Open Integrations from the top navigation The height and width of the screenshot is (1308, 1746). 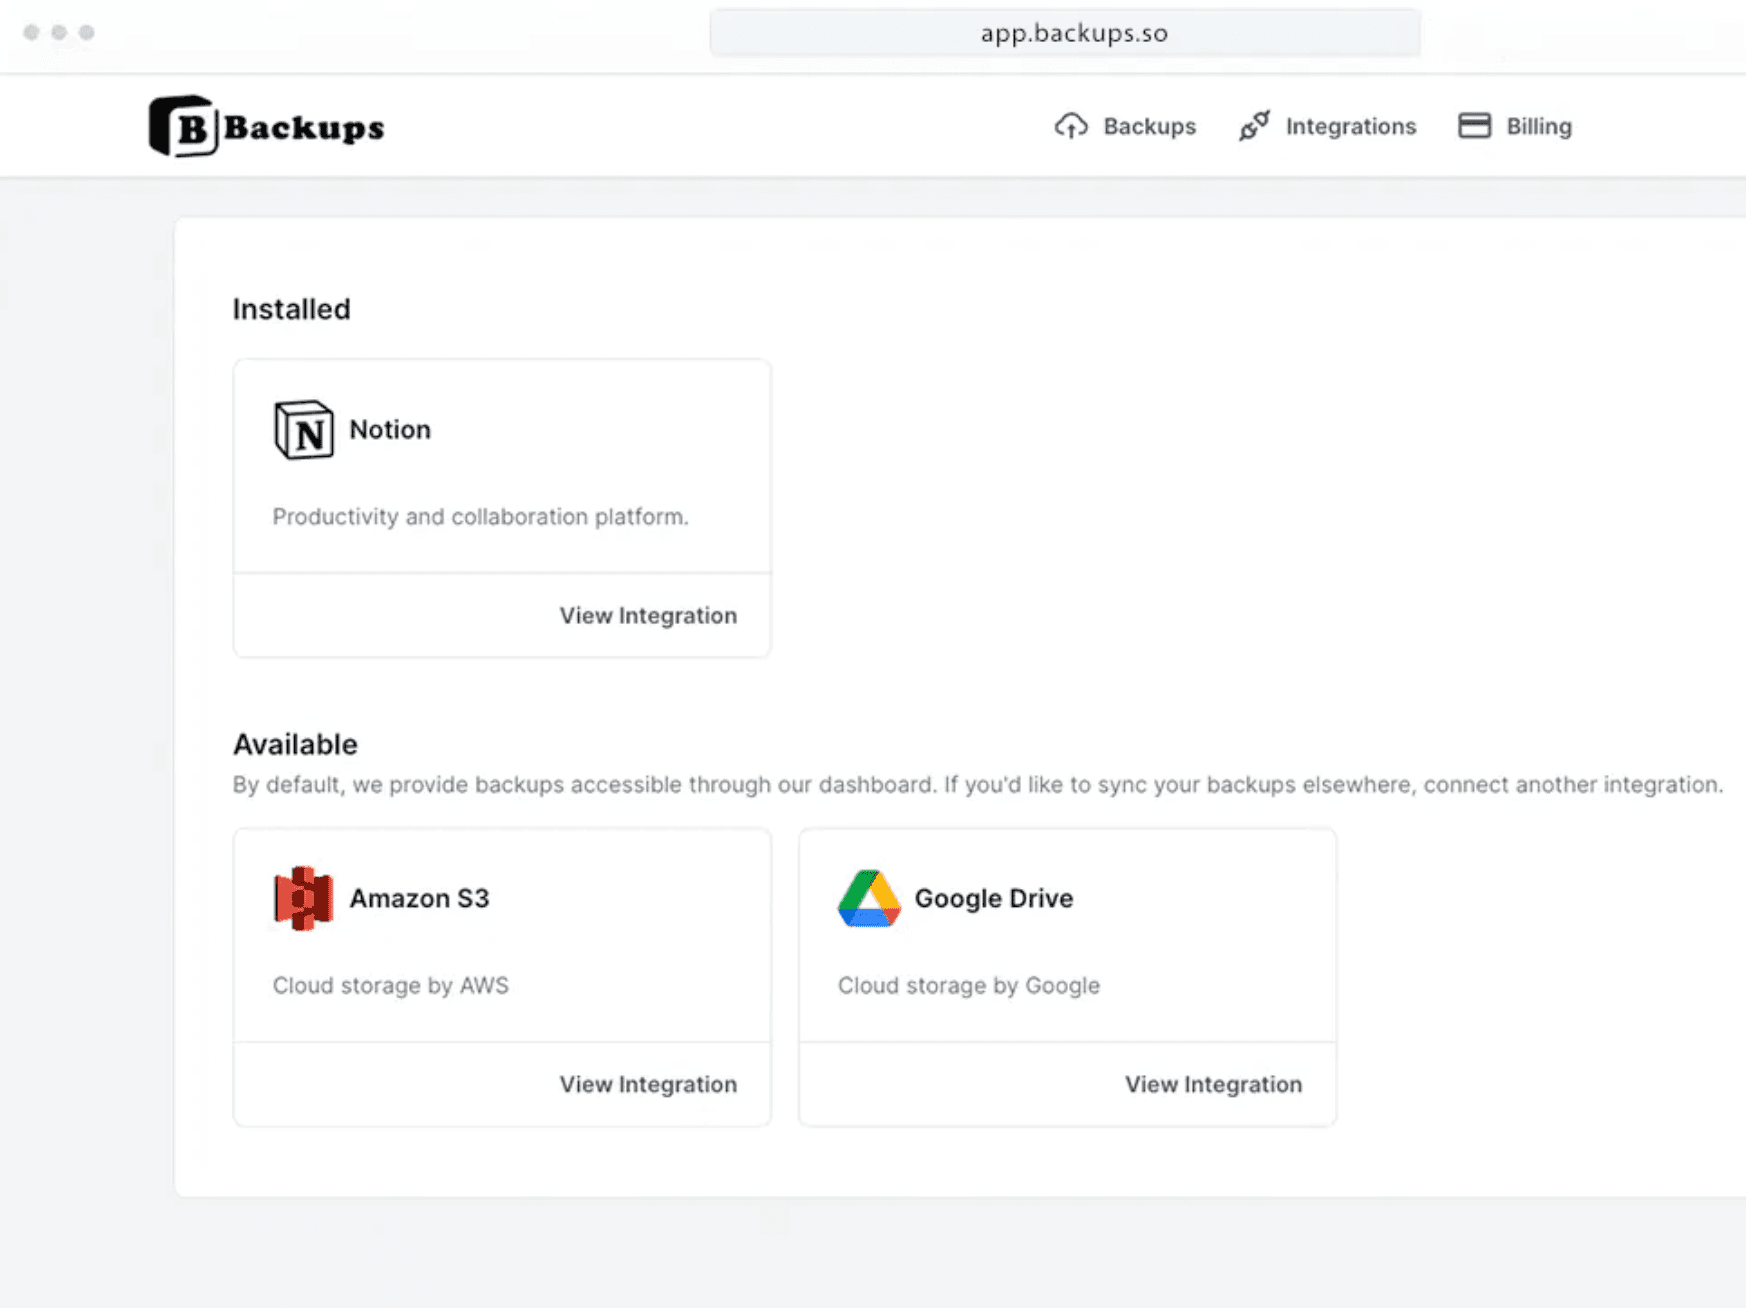coord(1351,126)
